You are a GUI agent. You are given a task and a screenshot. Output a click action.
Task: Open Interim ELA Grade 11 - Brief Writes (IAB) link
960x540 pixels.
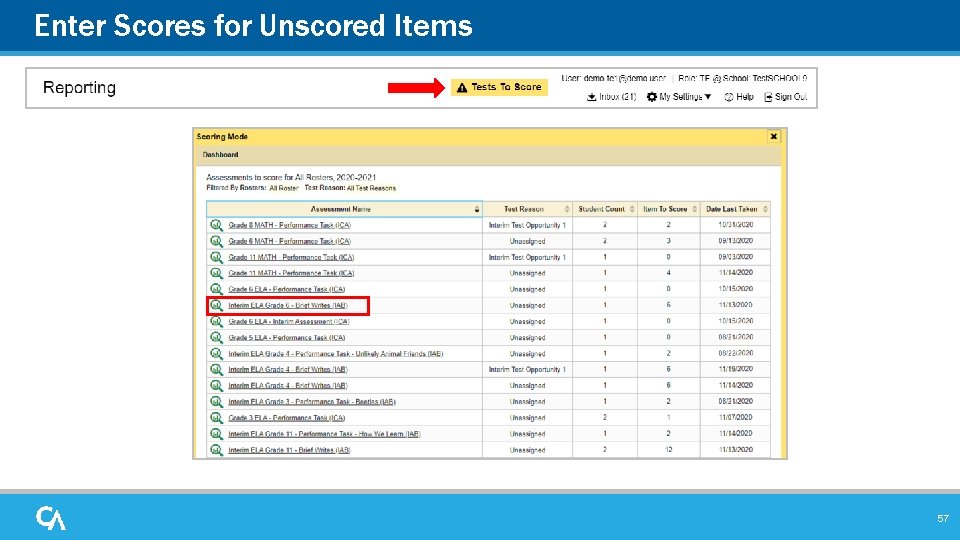click(x=289, y=450)
